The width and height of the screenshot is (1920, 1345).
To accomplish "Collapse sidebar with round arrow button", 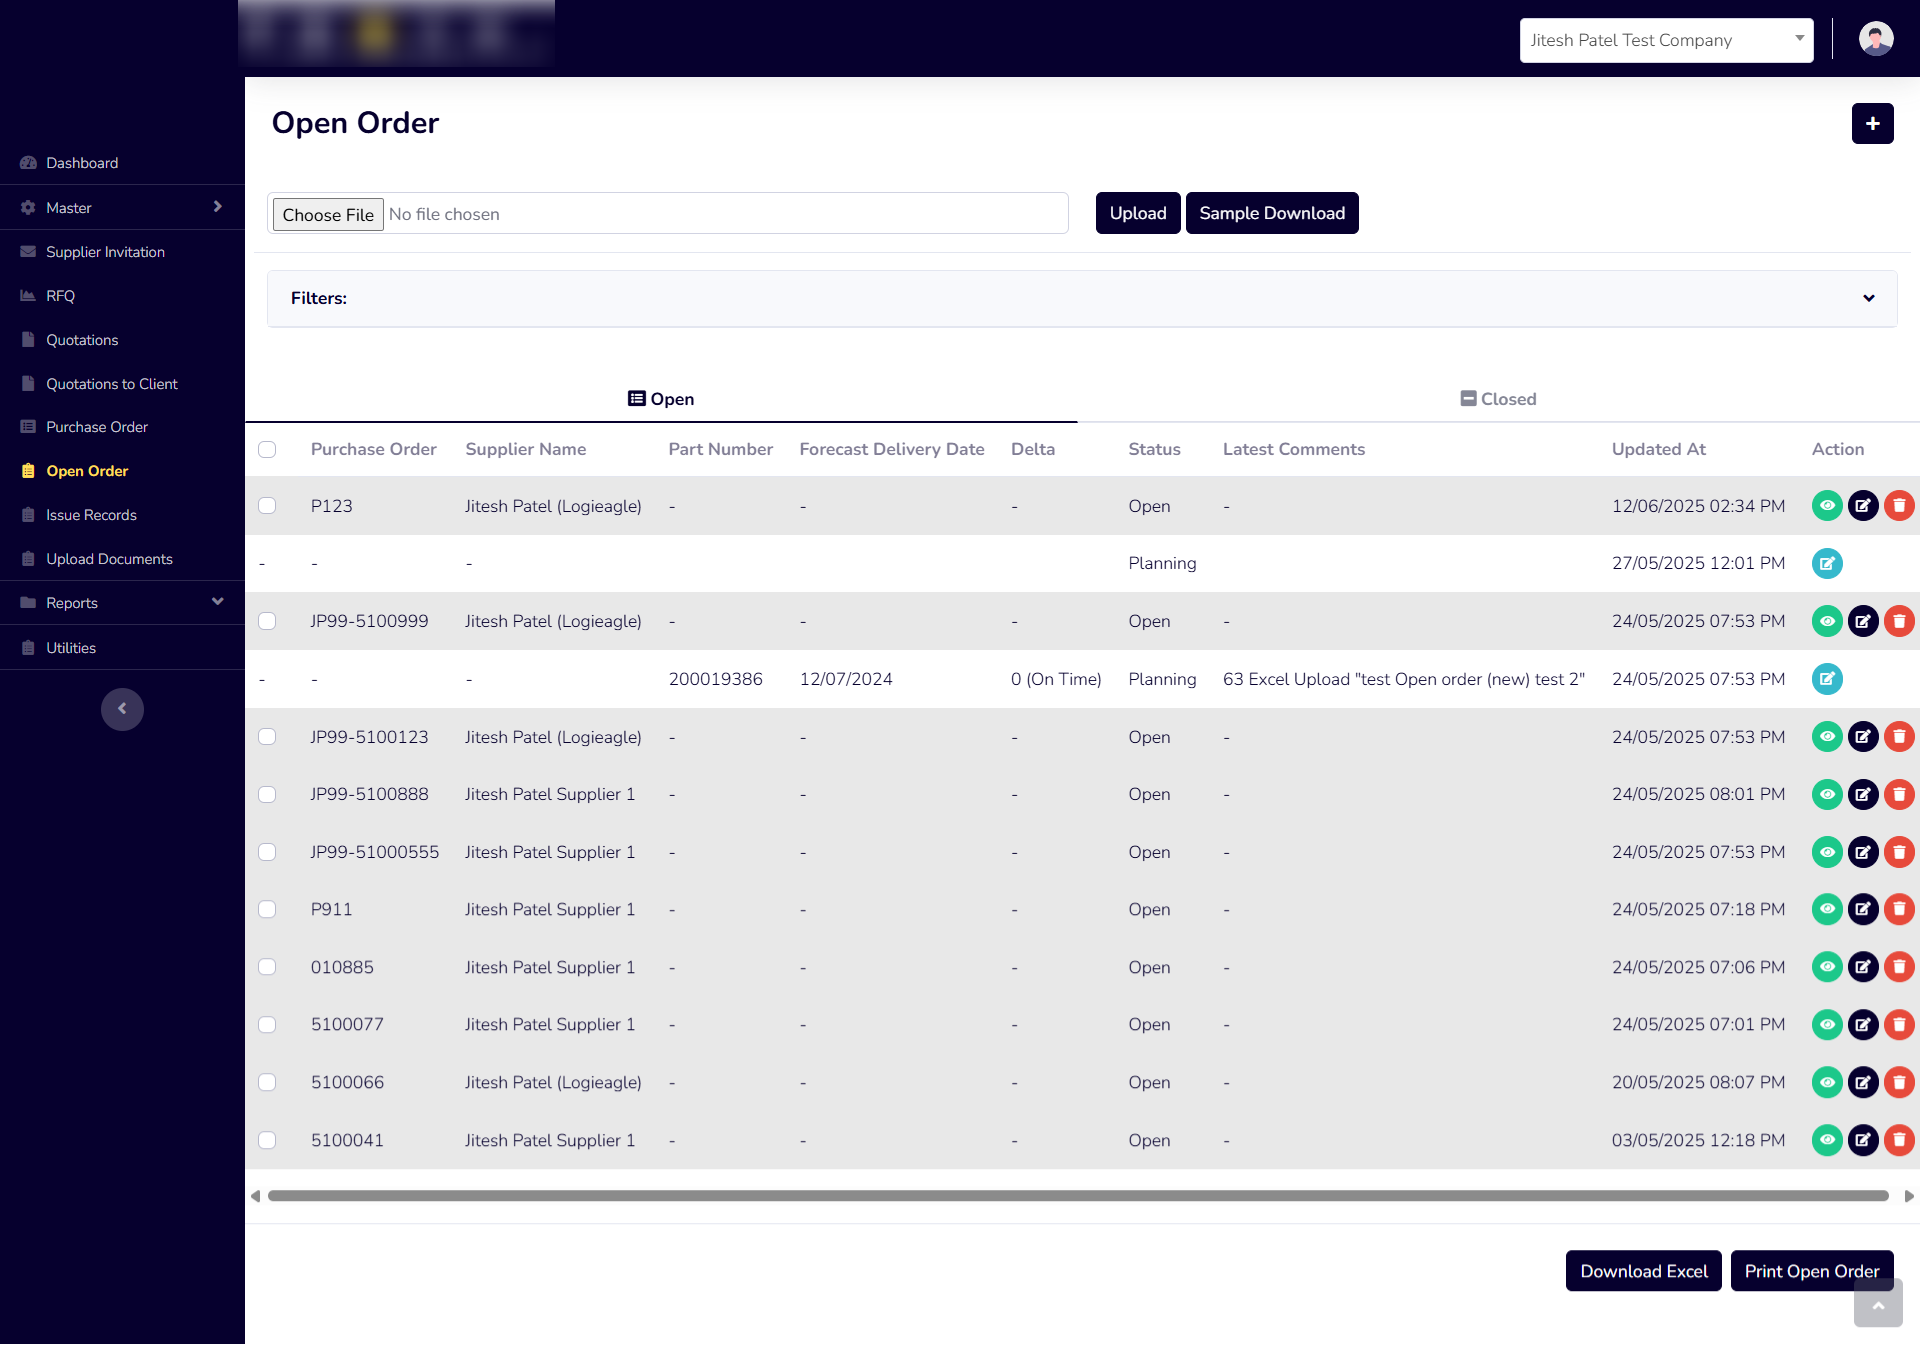I will (122, 709).
